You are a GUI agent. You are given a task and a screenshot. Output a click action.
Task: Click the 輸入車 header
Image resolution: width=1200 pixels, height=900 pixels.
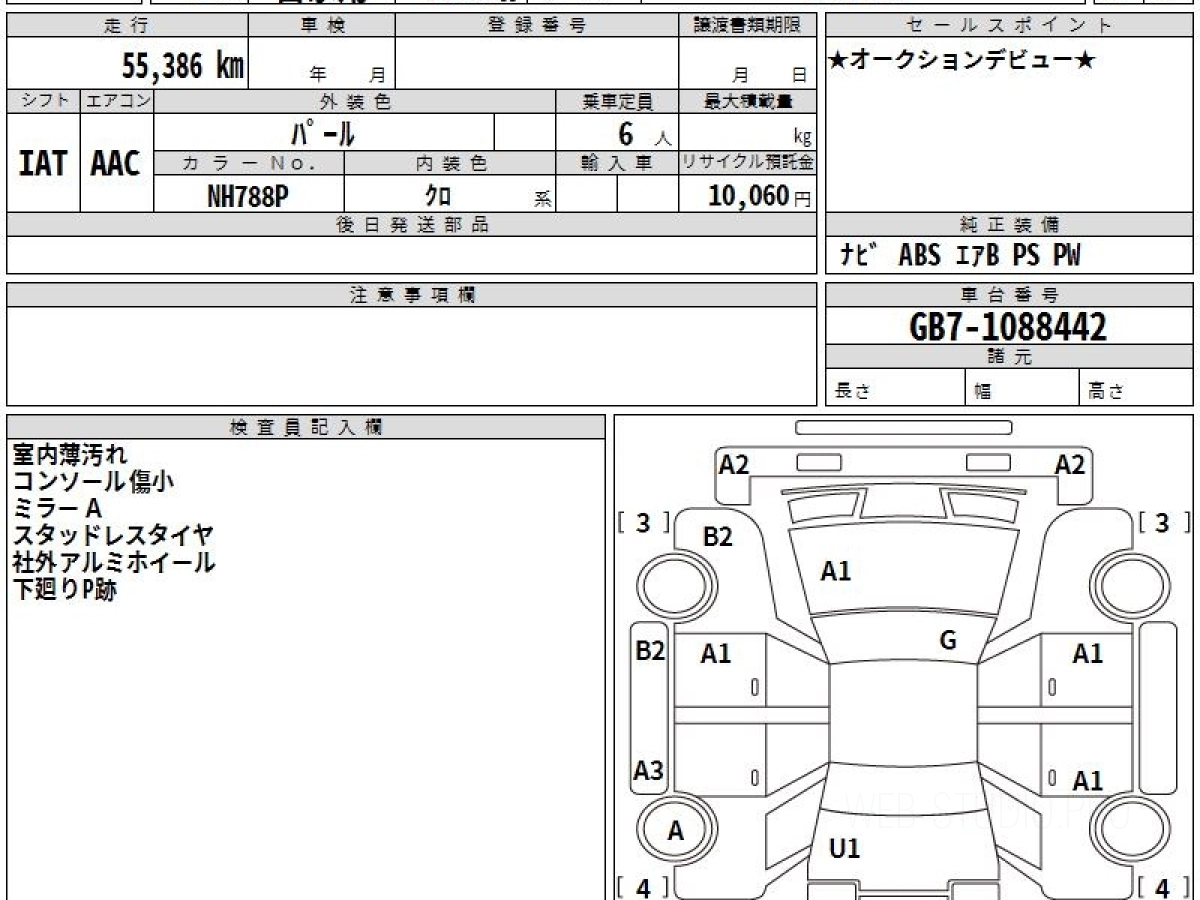tap(617, 163)
